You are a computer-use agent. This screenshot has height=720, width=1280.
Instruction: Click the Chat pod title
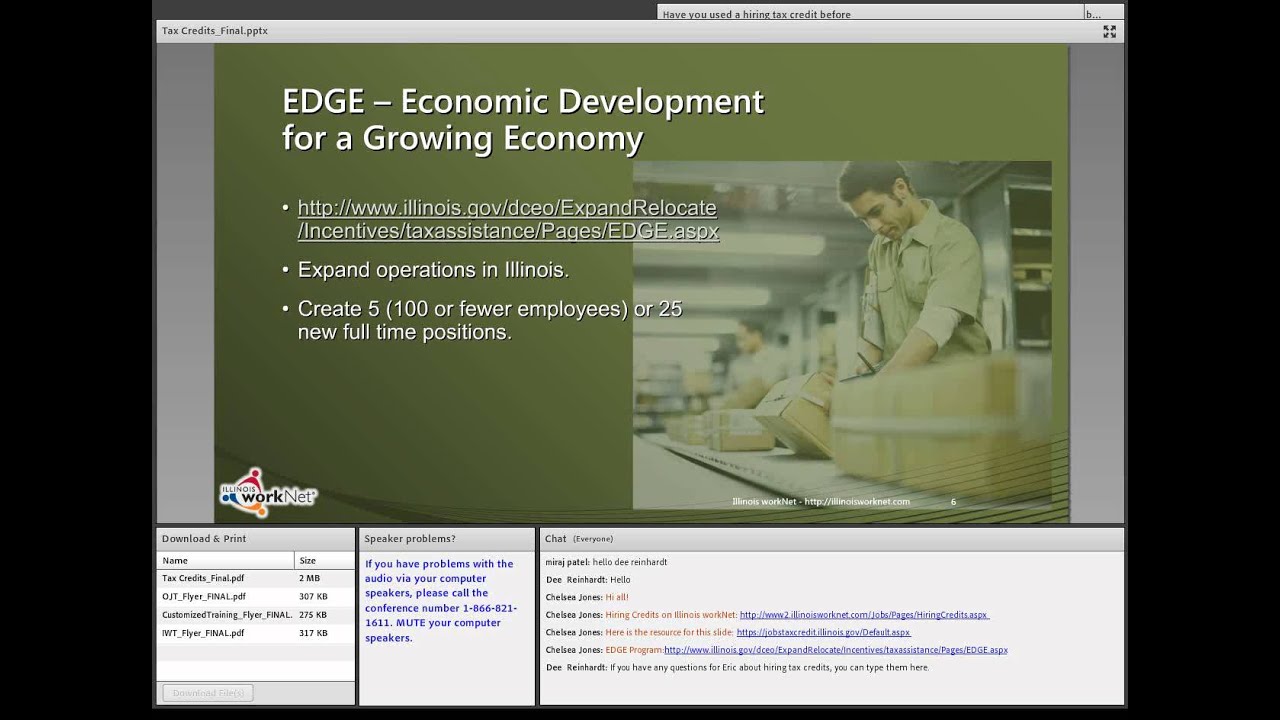tap(555, 539)
